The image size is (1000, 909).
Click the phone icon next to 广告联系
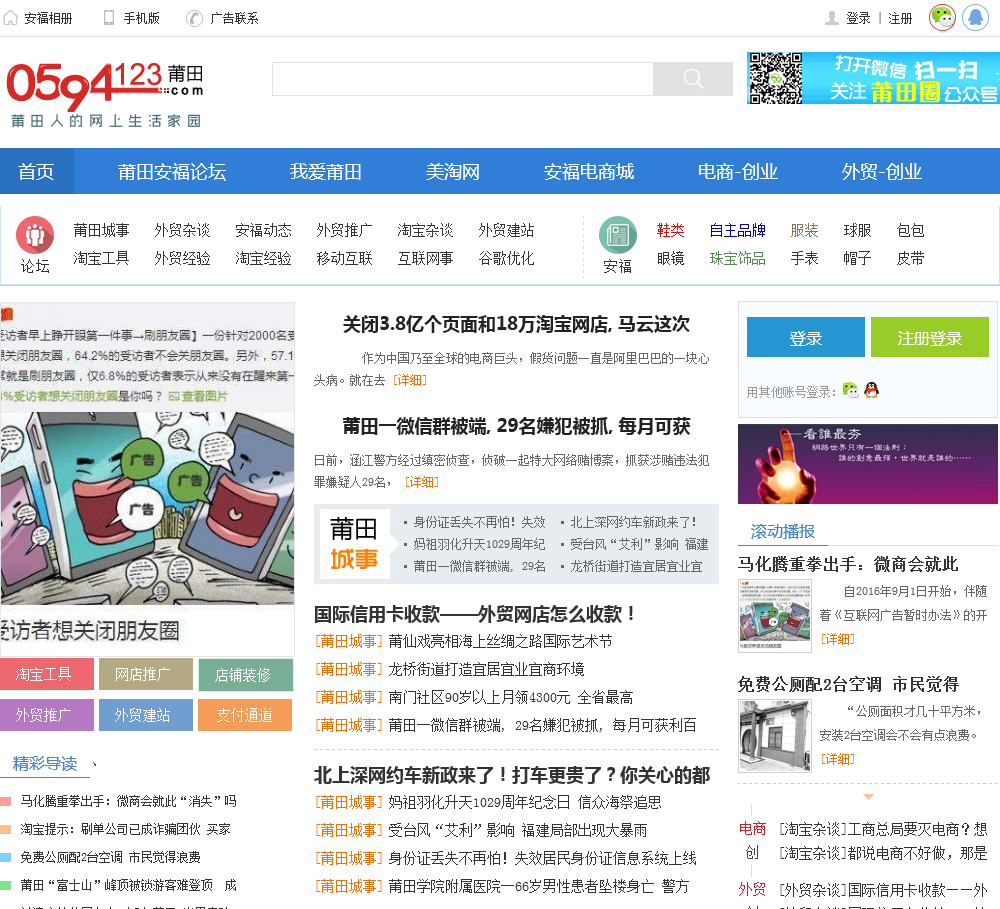(x=194, y=18)
